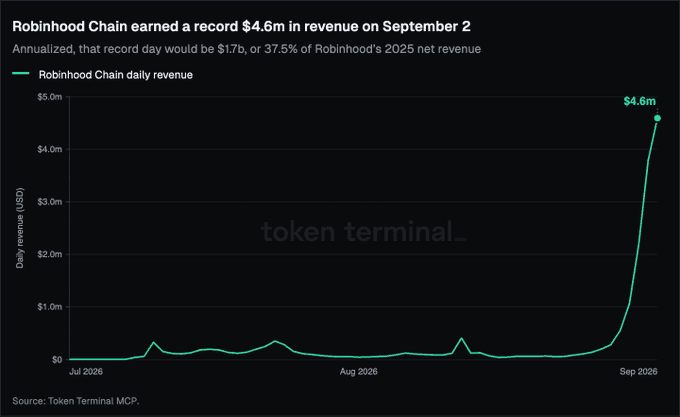This screenshot has width=680, height=417.
Task: Click the 'Robinhood Chain daily revenue' legend label
Action: (115, 75)
